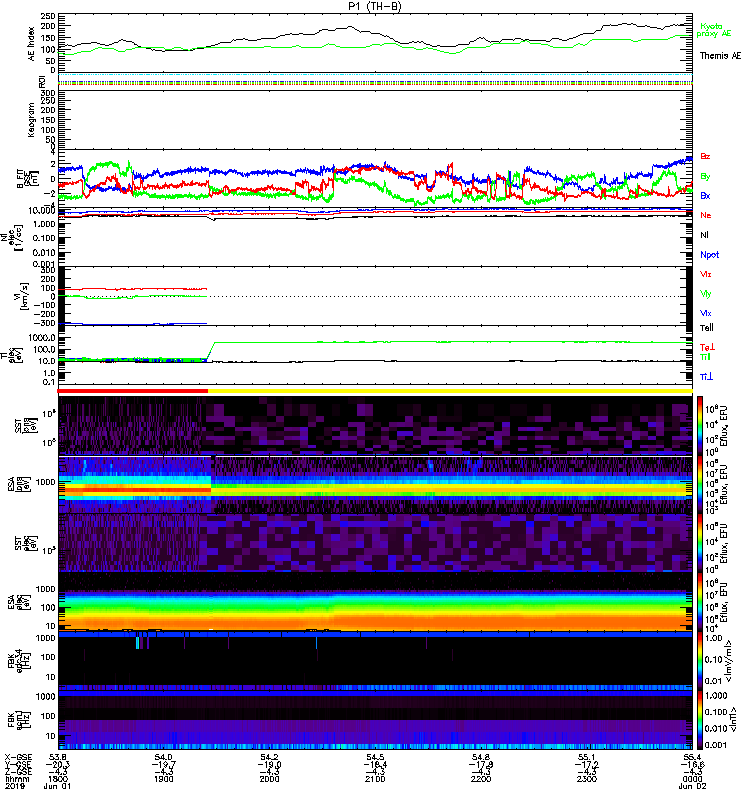Click the plot title "P1 (TH-B)"
The width and height of the screenshot is (750, 800).
pyautogui.click(x=374, y=6)
